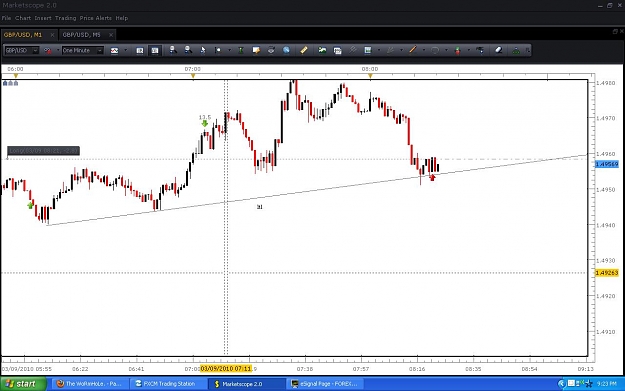Select the ellipse shape tool

435,50
